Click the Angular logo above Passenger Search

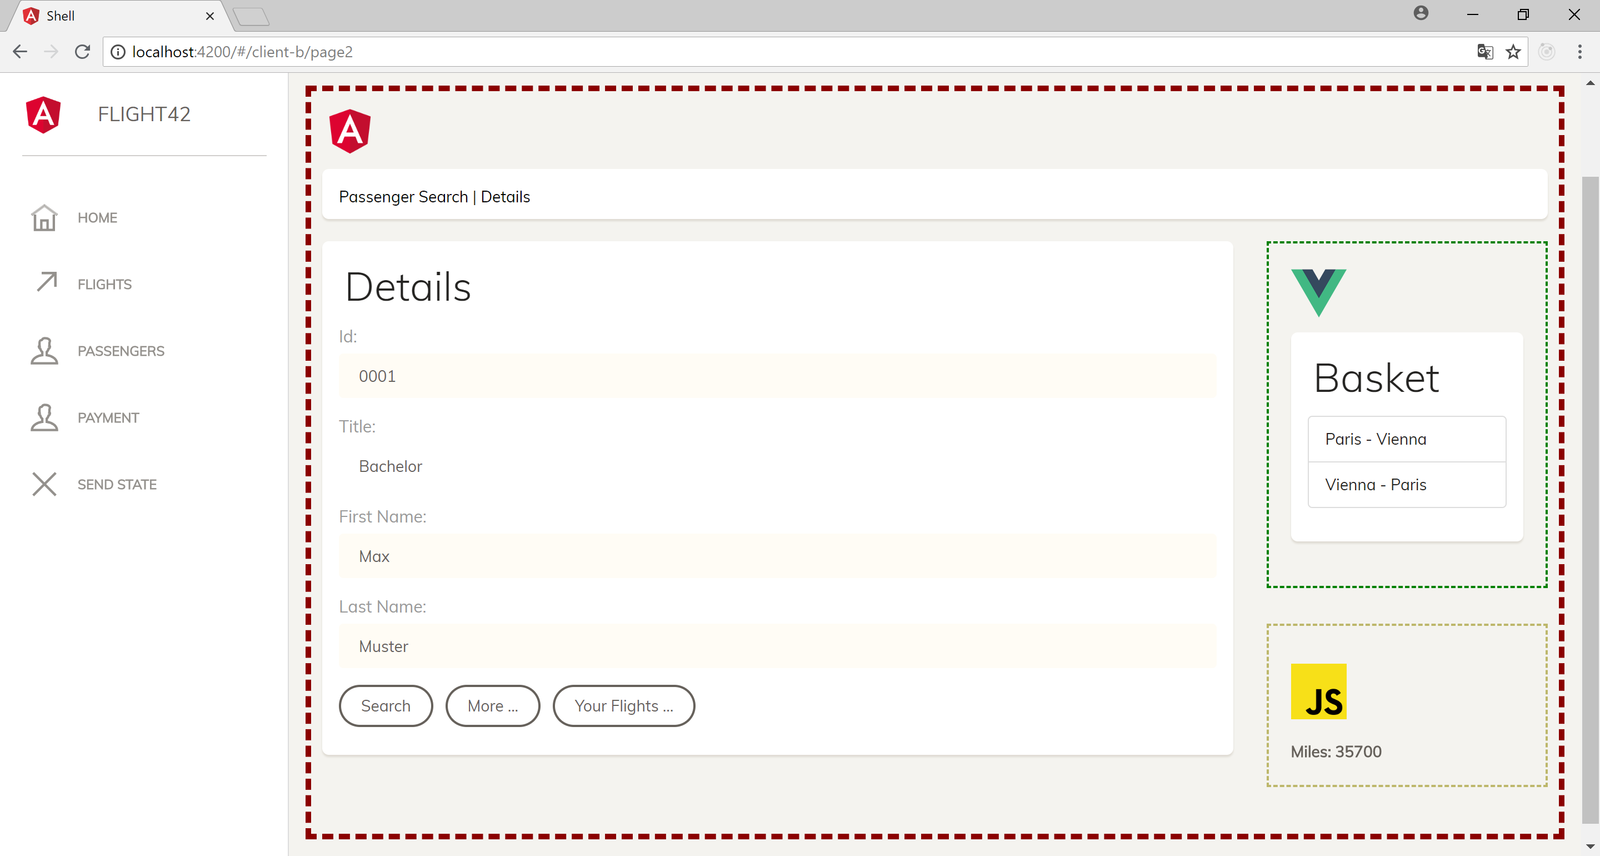click(x=350, y=131)
